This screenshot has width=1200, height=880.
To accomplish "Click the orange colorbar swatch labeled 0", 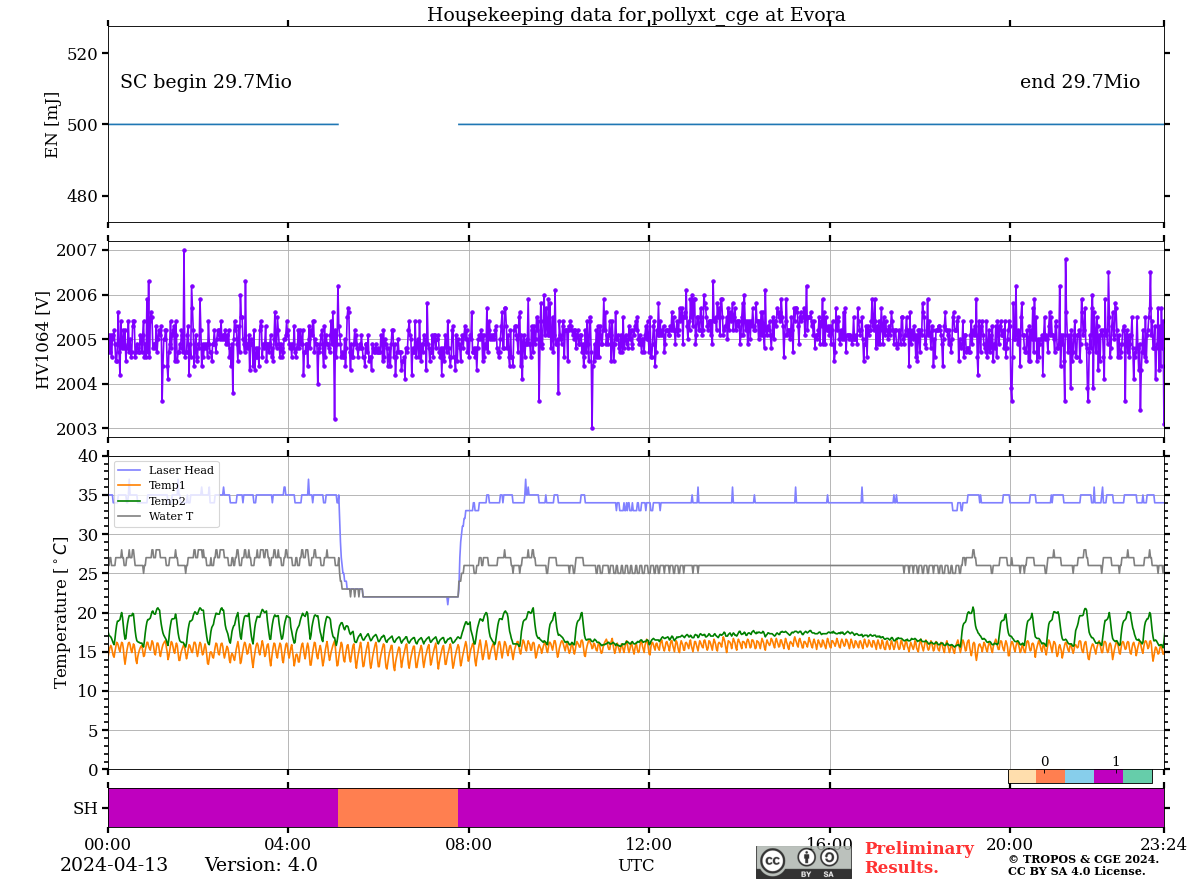I will 1051,776.
